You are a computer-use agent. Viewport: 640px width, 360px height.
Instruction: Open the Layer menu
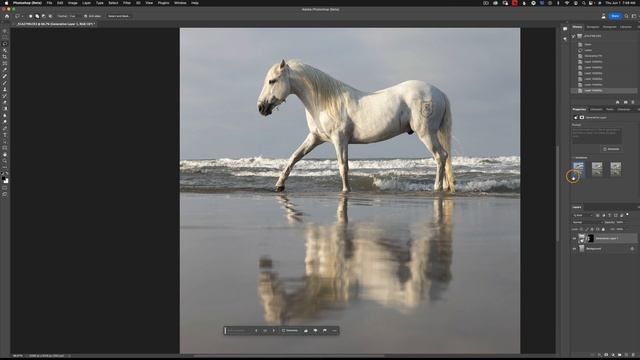coord(87,3)
